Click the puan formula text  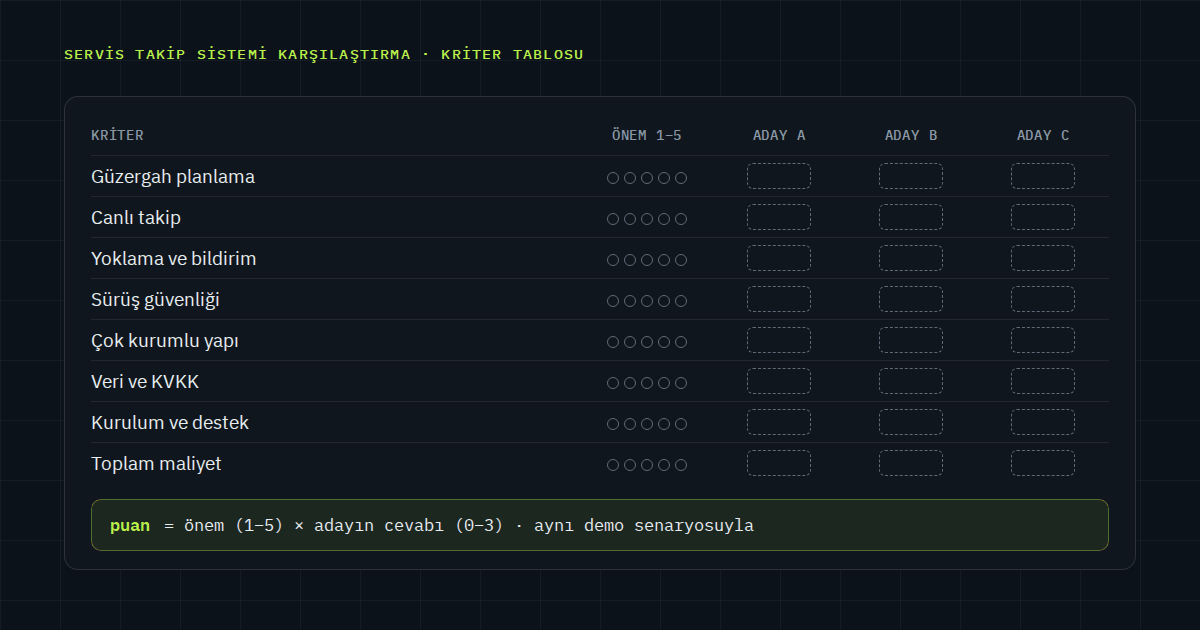pos(432,525)
